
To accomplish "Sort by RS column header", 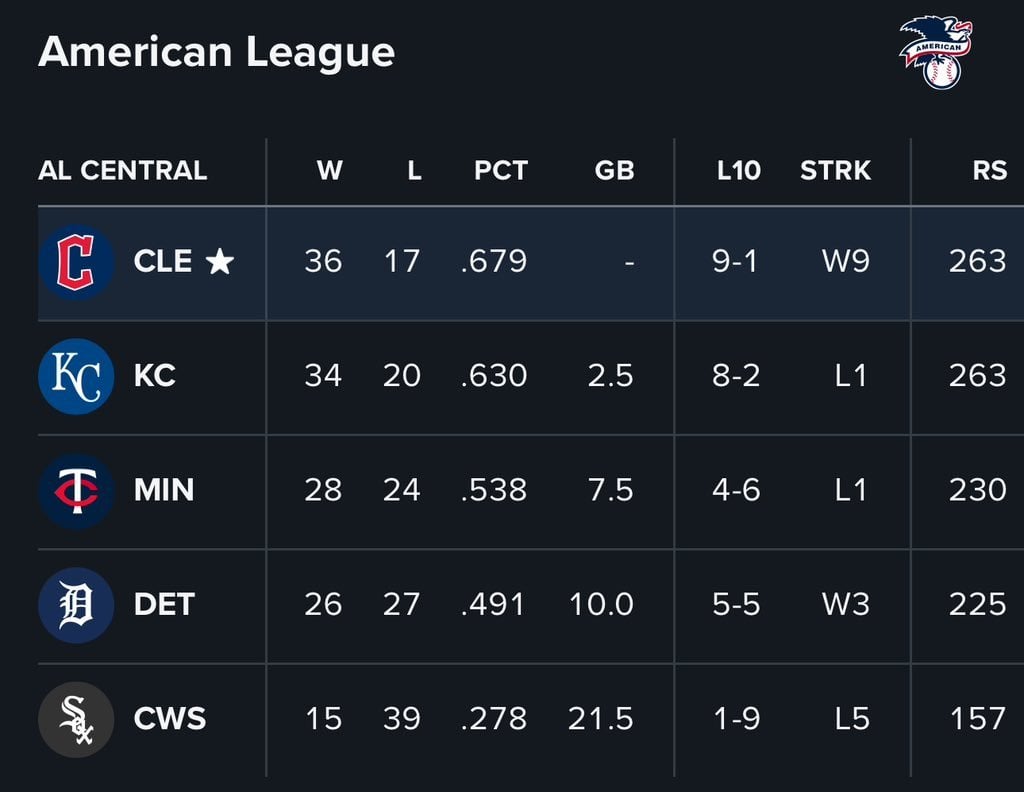I will click(x=989, y=170).
